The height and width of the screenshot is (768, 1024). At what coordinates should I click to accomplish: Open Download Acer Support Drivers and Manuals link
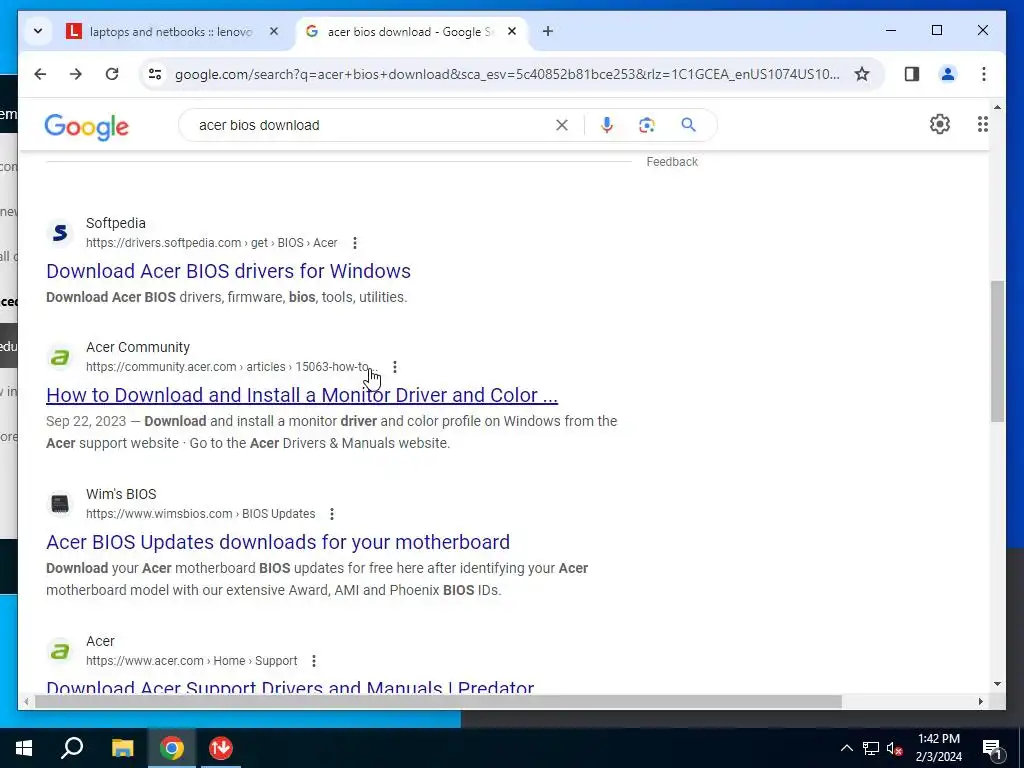tap(290, 687)
